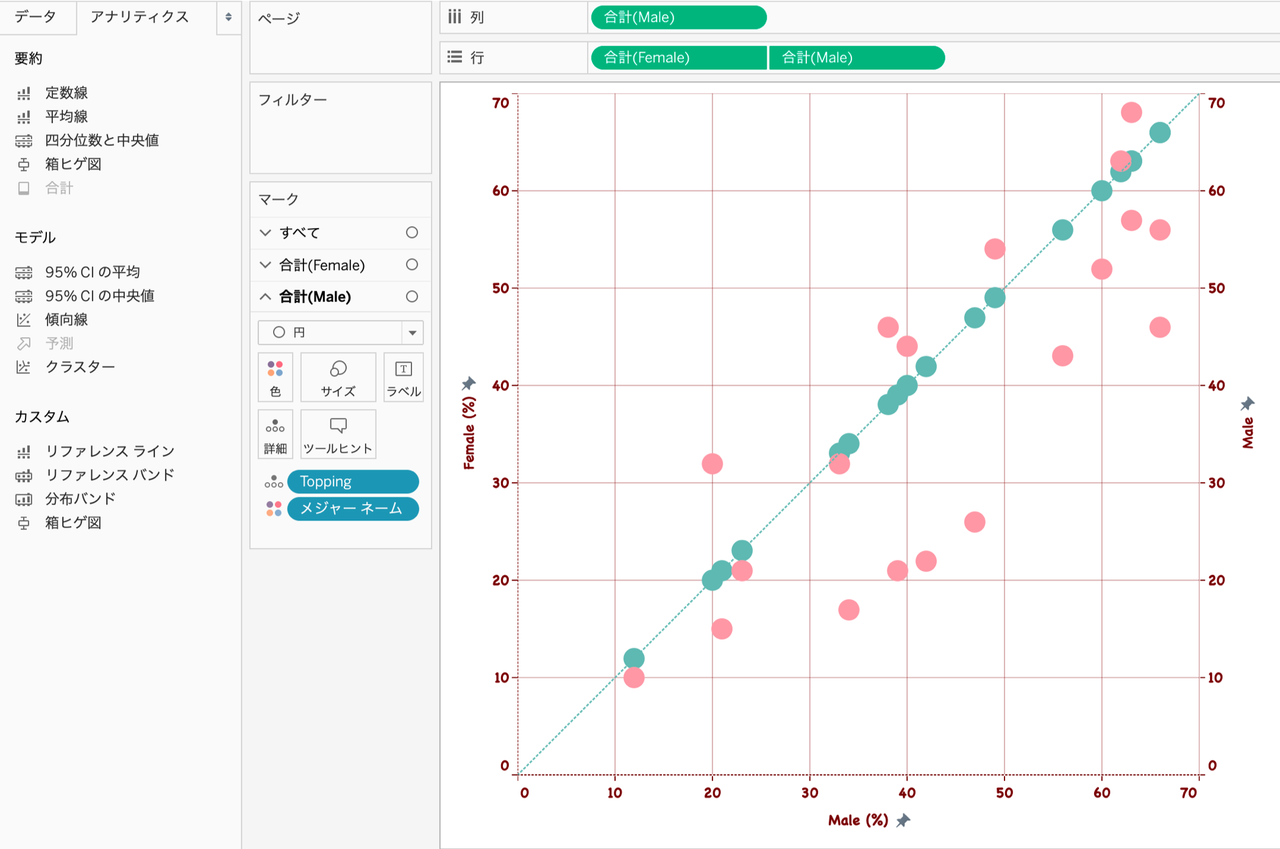Viewport: 1280px width, 849px height.
Task: Click the 行 rows shelf icon
Action: pyautogui.click(x=454, y=58)
